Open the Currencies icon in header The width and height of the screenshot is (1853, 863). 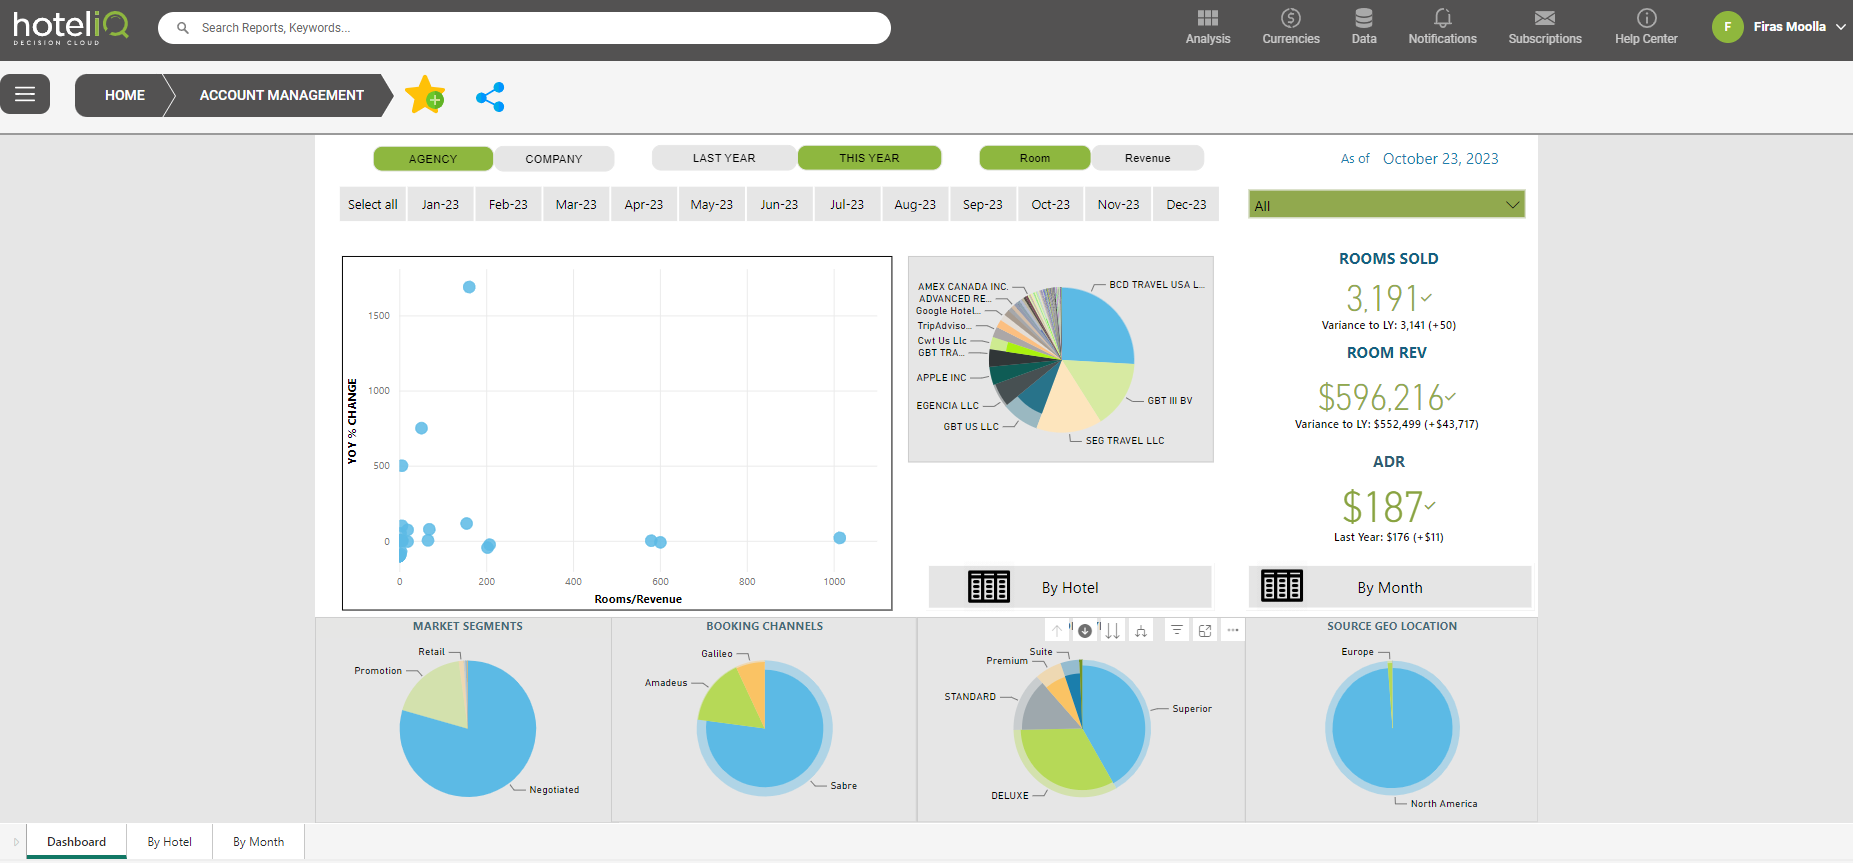1290,27
